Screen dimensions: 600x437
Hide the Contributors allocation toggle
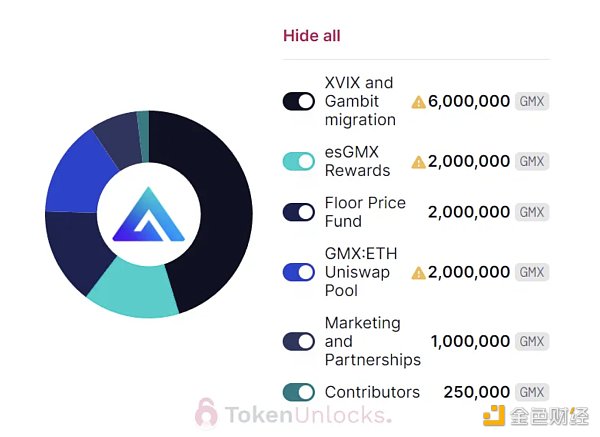pos(299,392)
